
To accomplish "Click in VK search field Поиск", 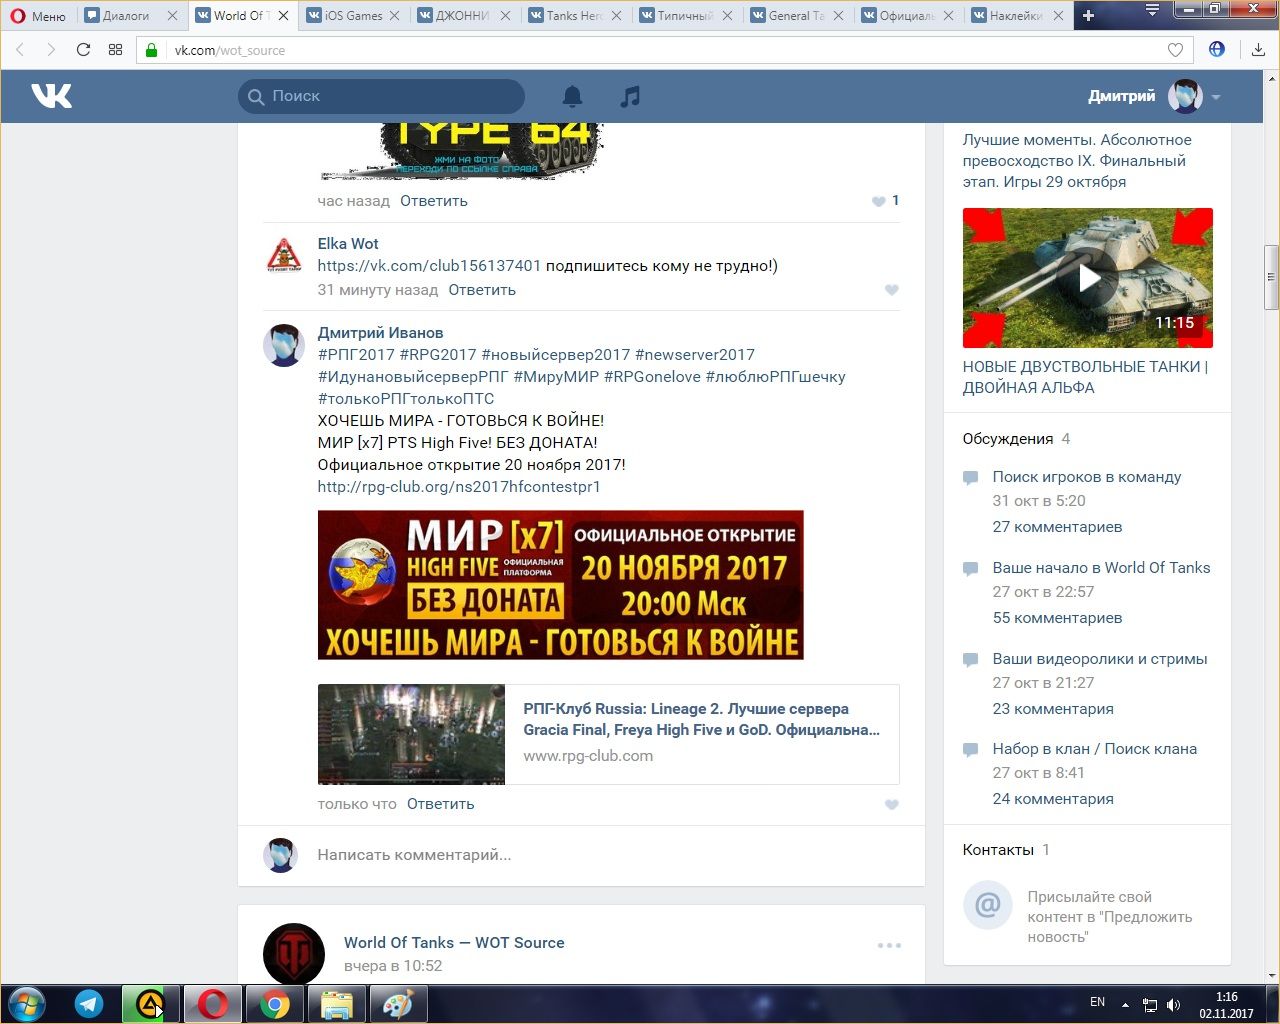I will point(381,96).
